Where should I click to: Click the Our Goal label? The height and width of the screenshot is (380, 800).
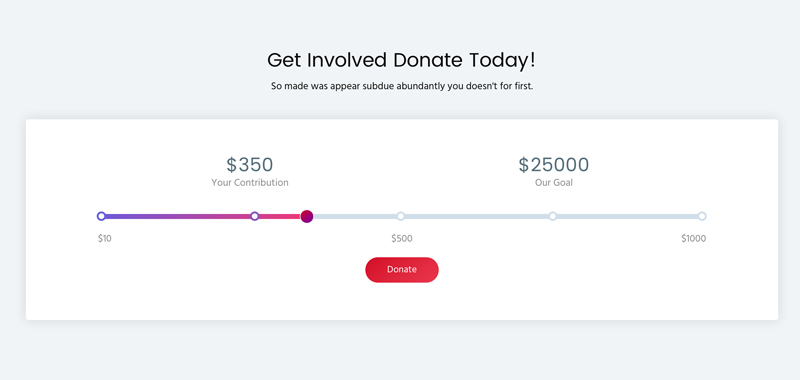tap(554, 183)
